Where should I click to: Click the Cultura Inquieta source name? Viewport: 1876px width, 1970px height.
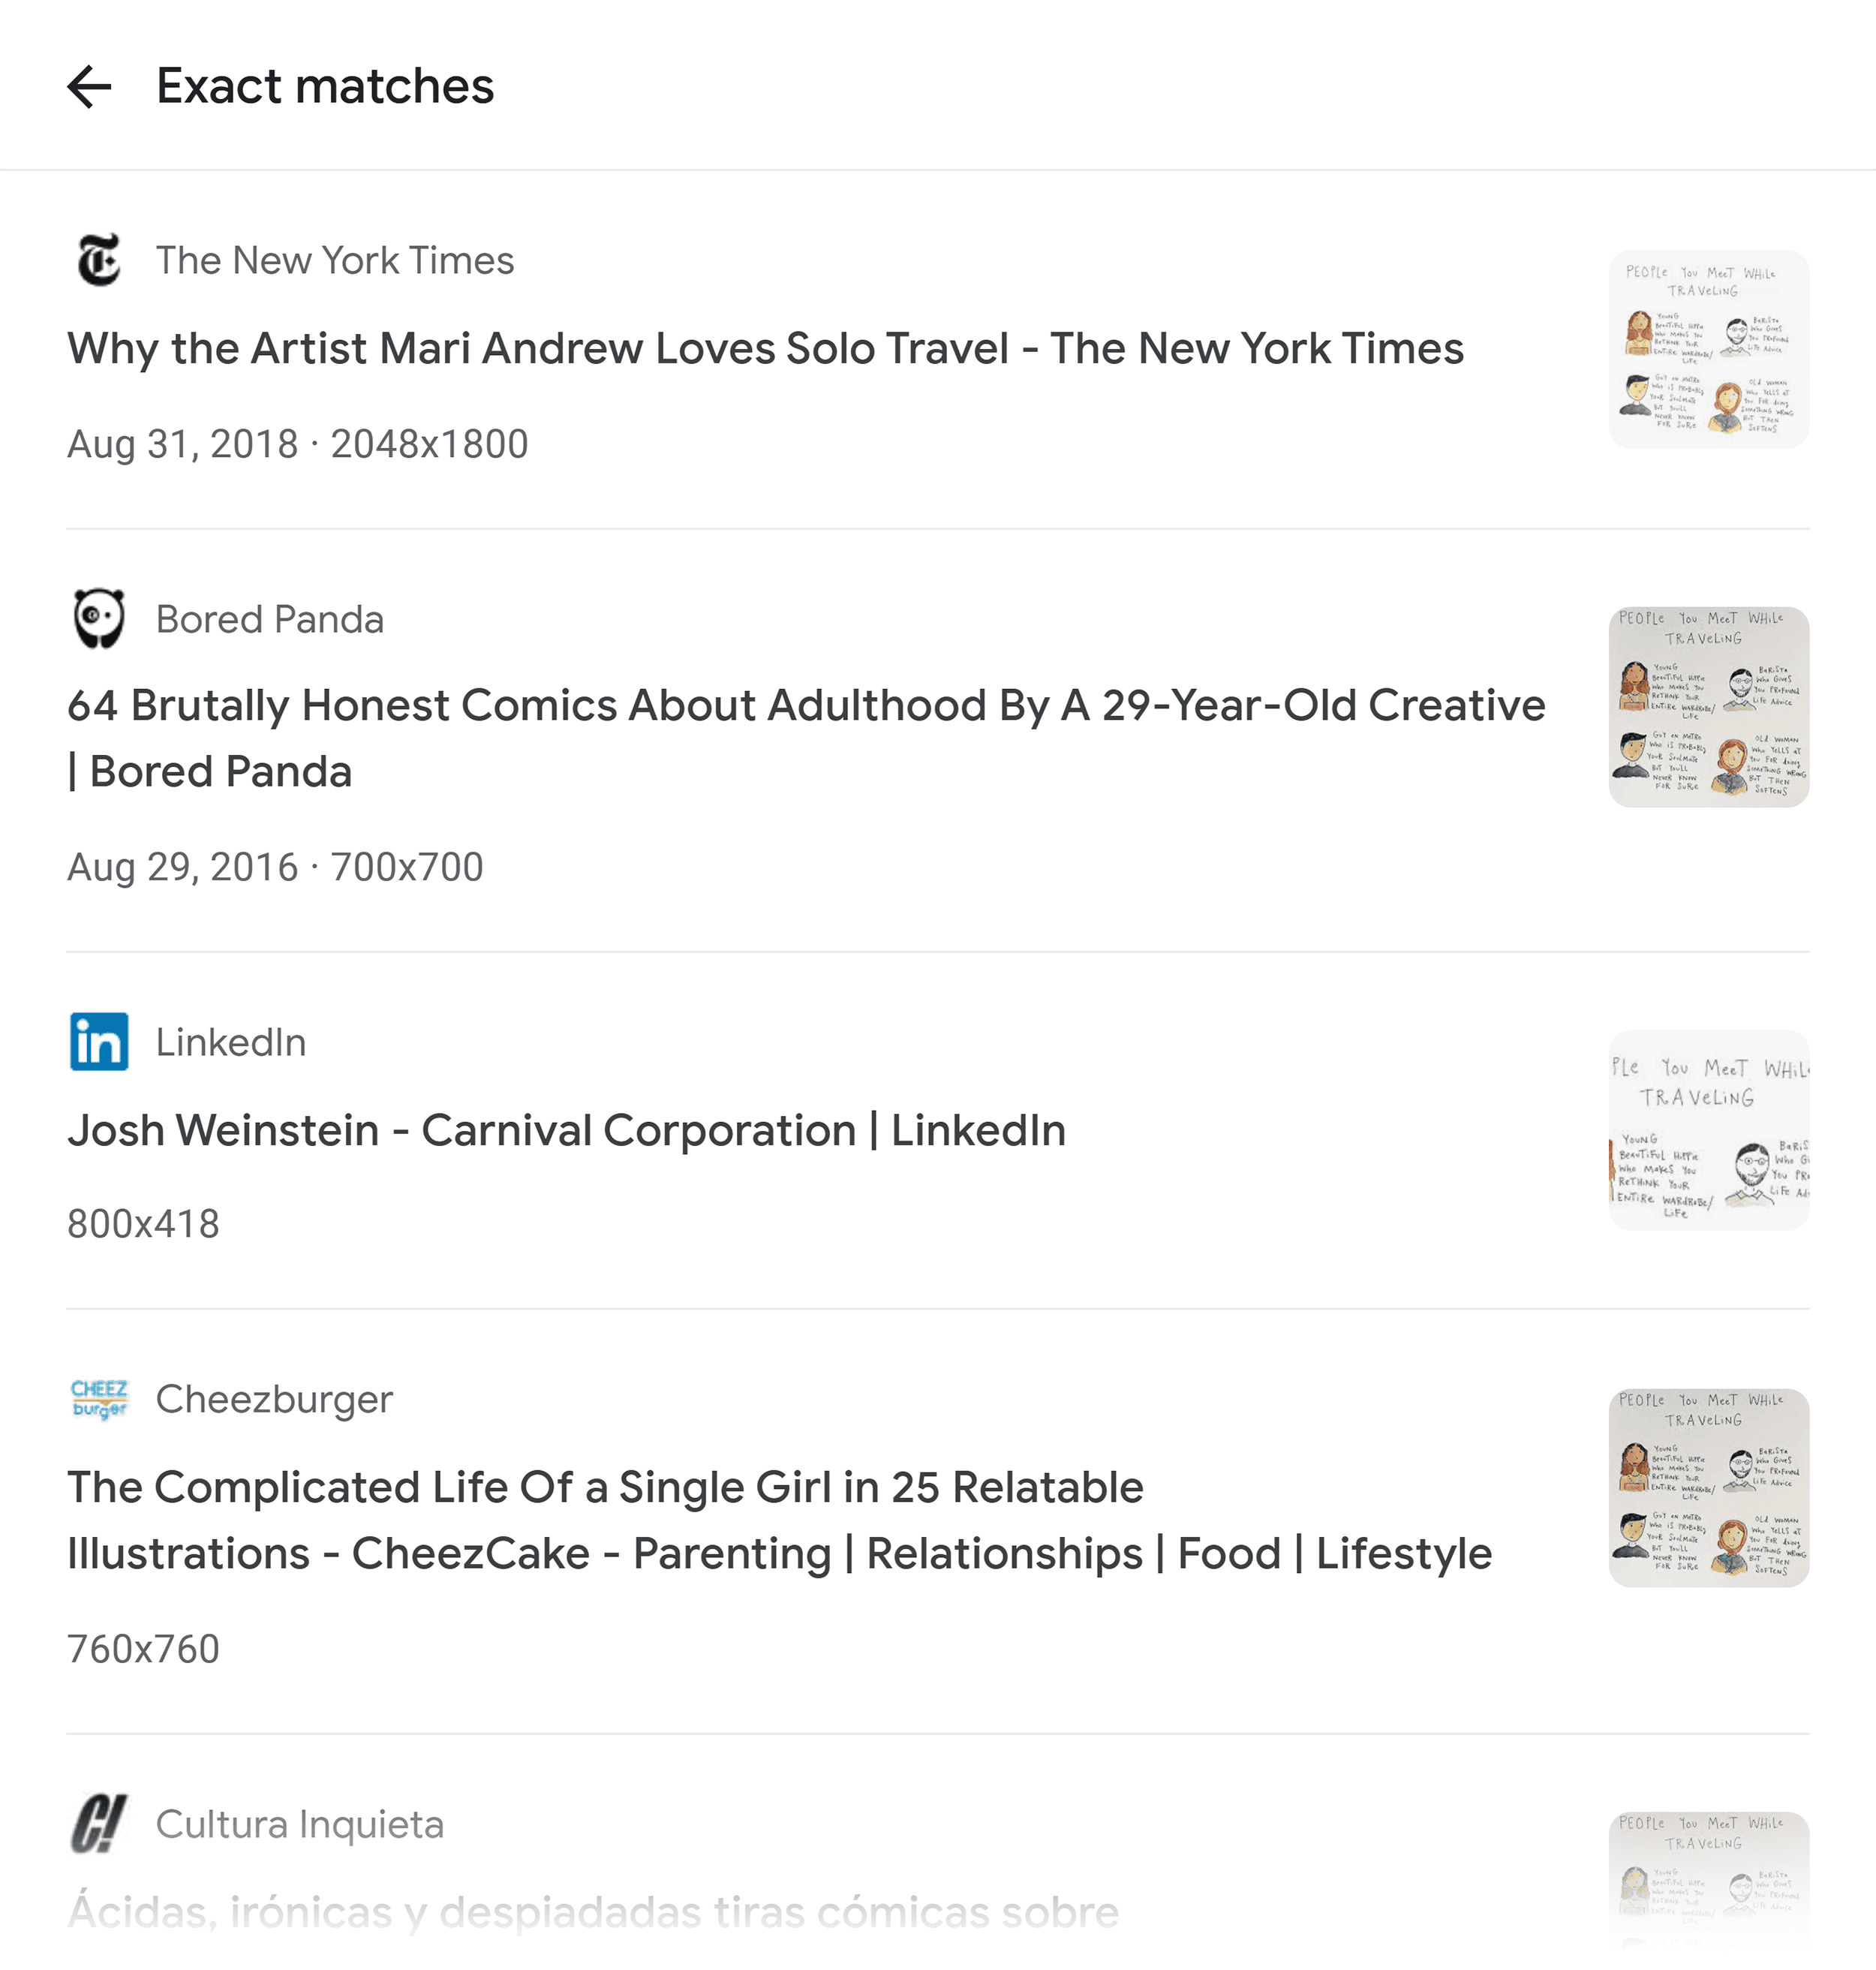point(300,1824)
